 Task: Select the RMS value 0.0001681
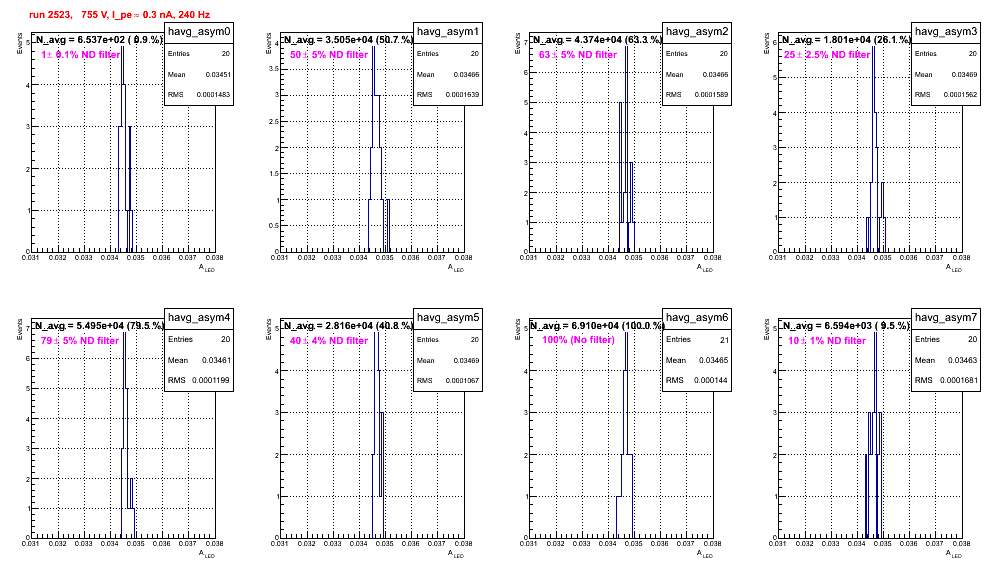959,380
